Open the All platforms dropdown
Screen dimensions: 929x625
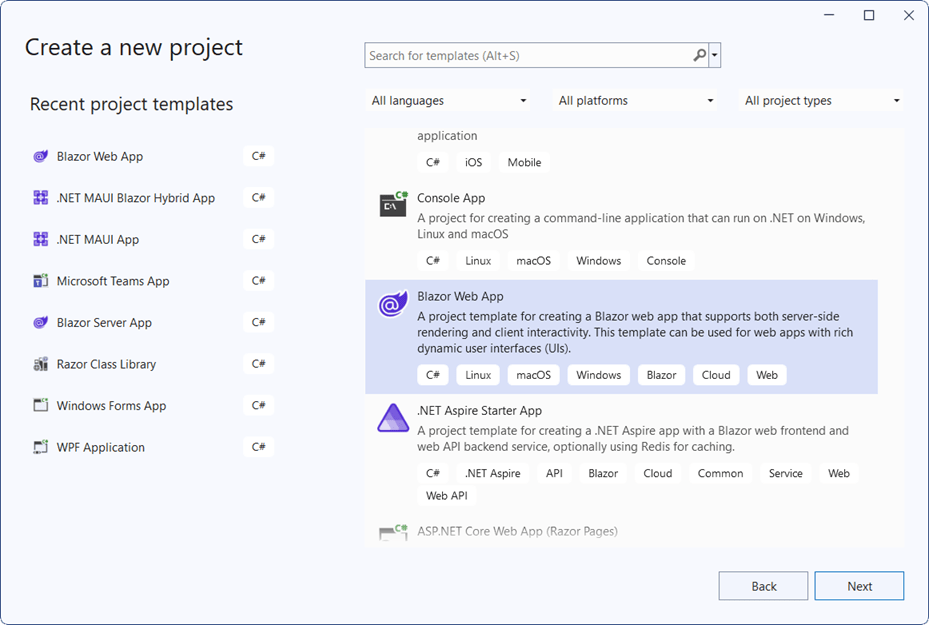pos(635,100)
